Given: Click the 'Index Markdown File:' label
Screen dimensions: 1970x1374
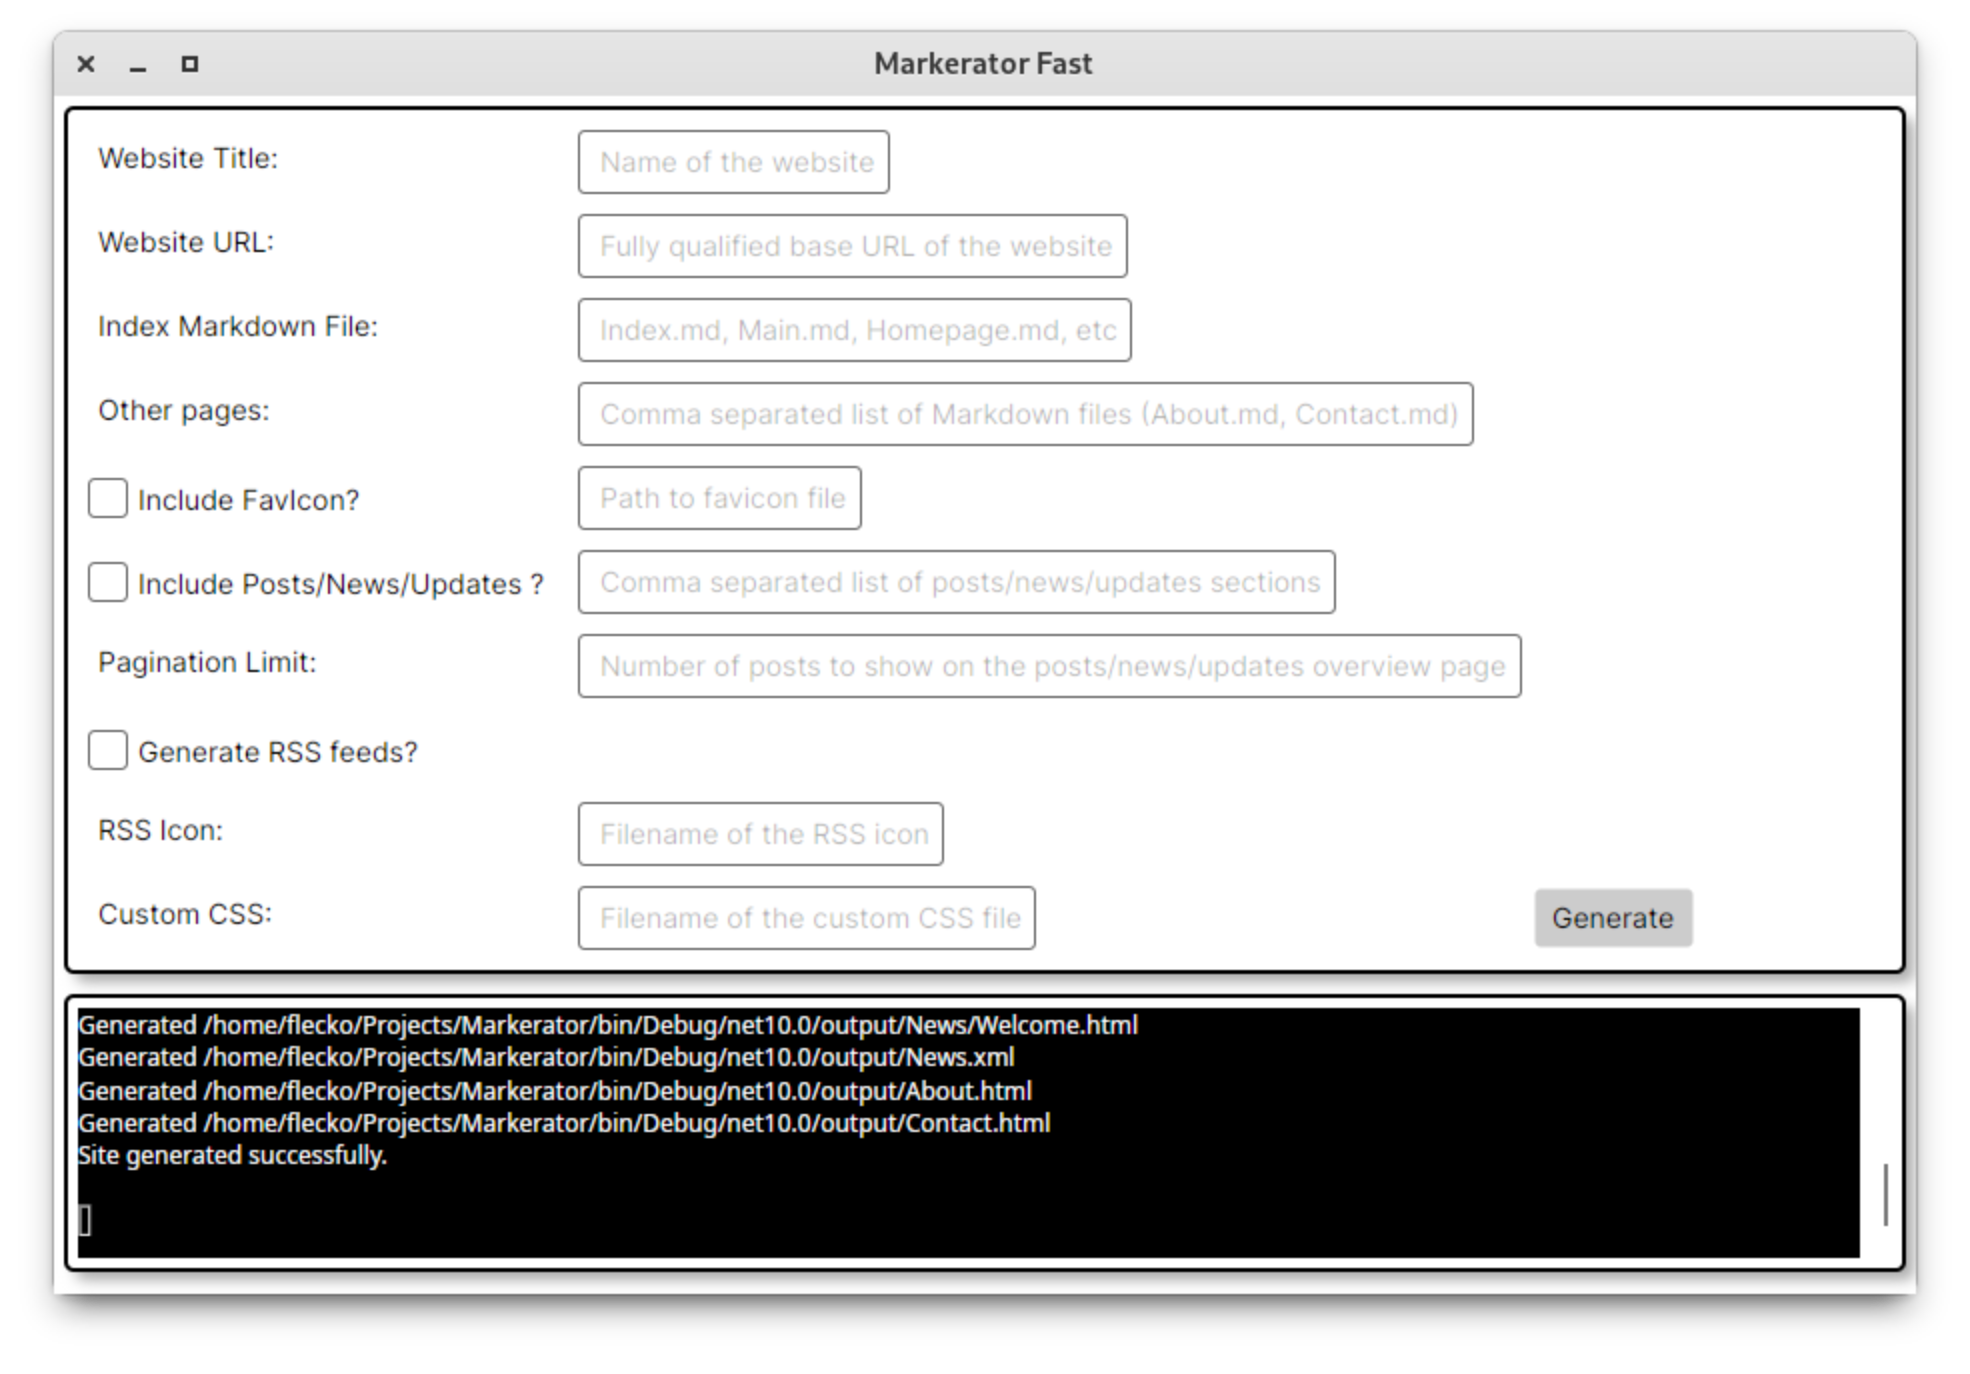Looking at the screenshot, I should 238,326.
